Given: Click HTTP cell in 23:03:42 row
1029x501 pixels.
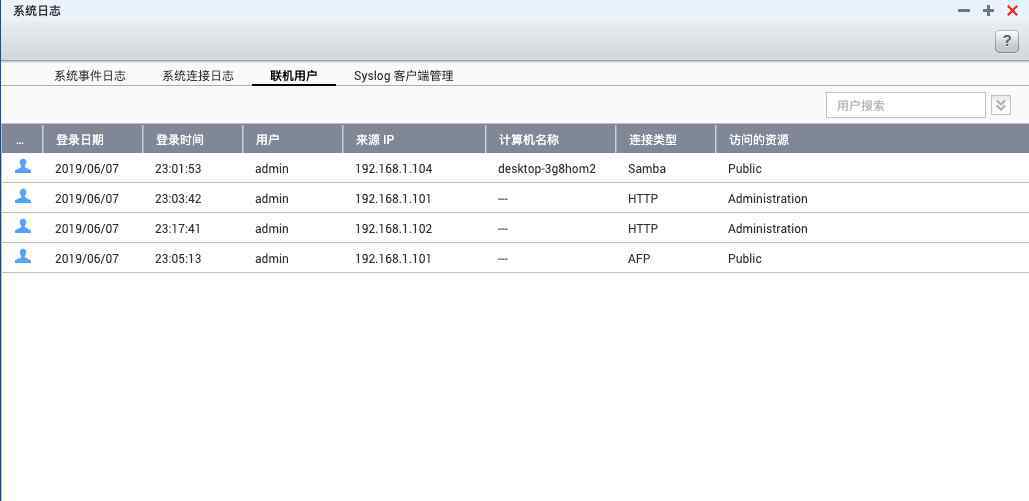Looking at the screenshot, I should pos(642,198).
